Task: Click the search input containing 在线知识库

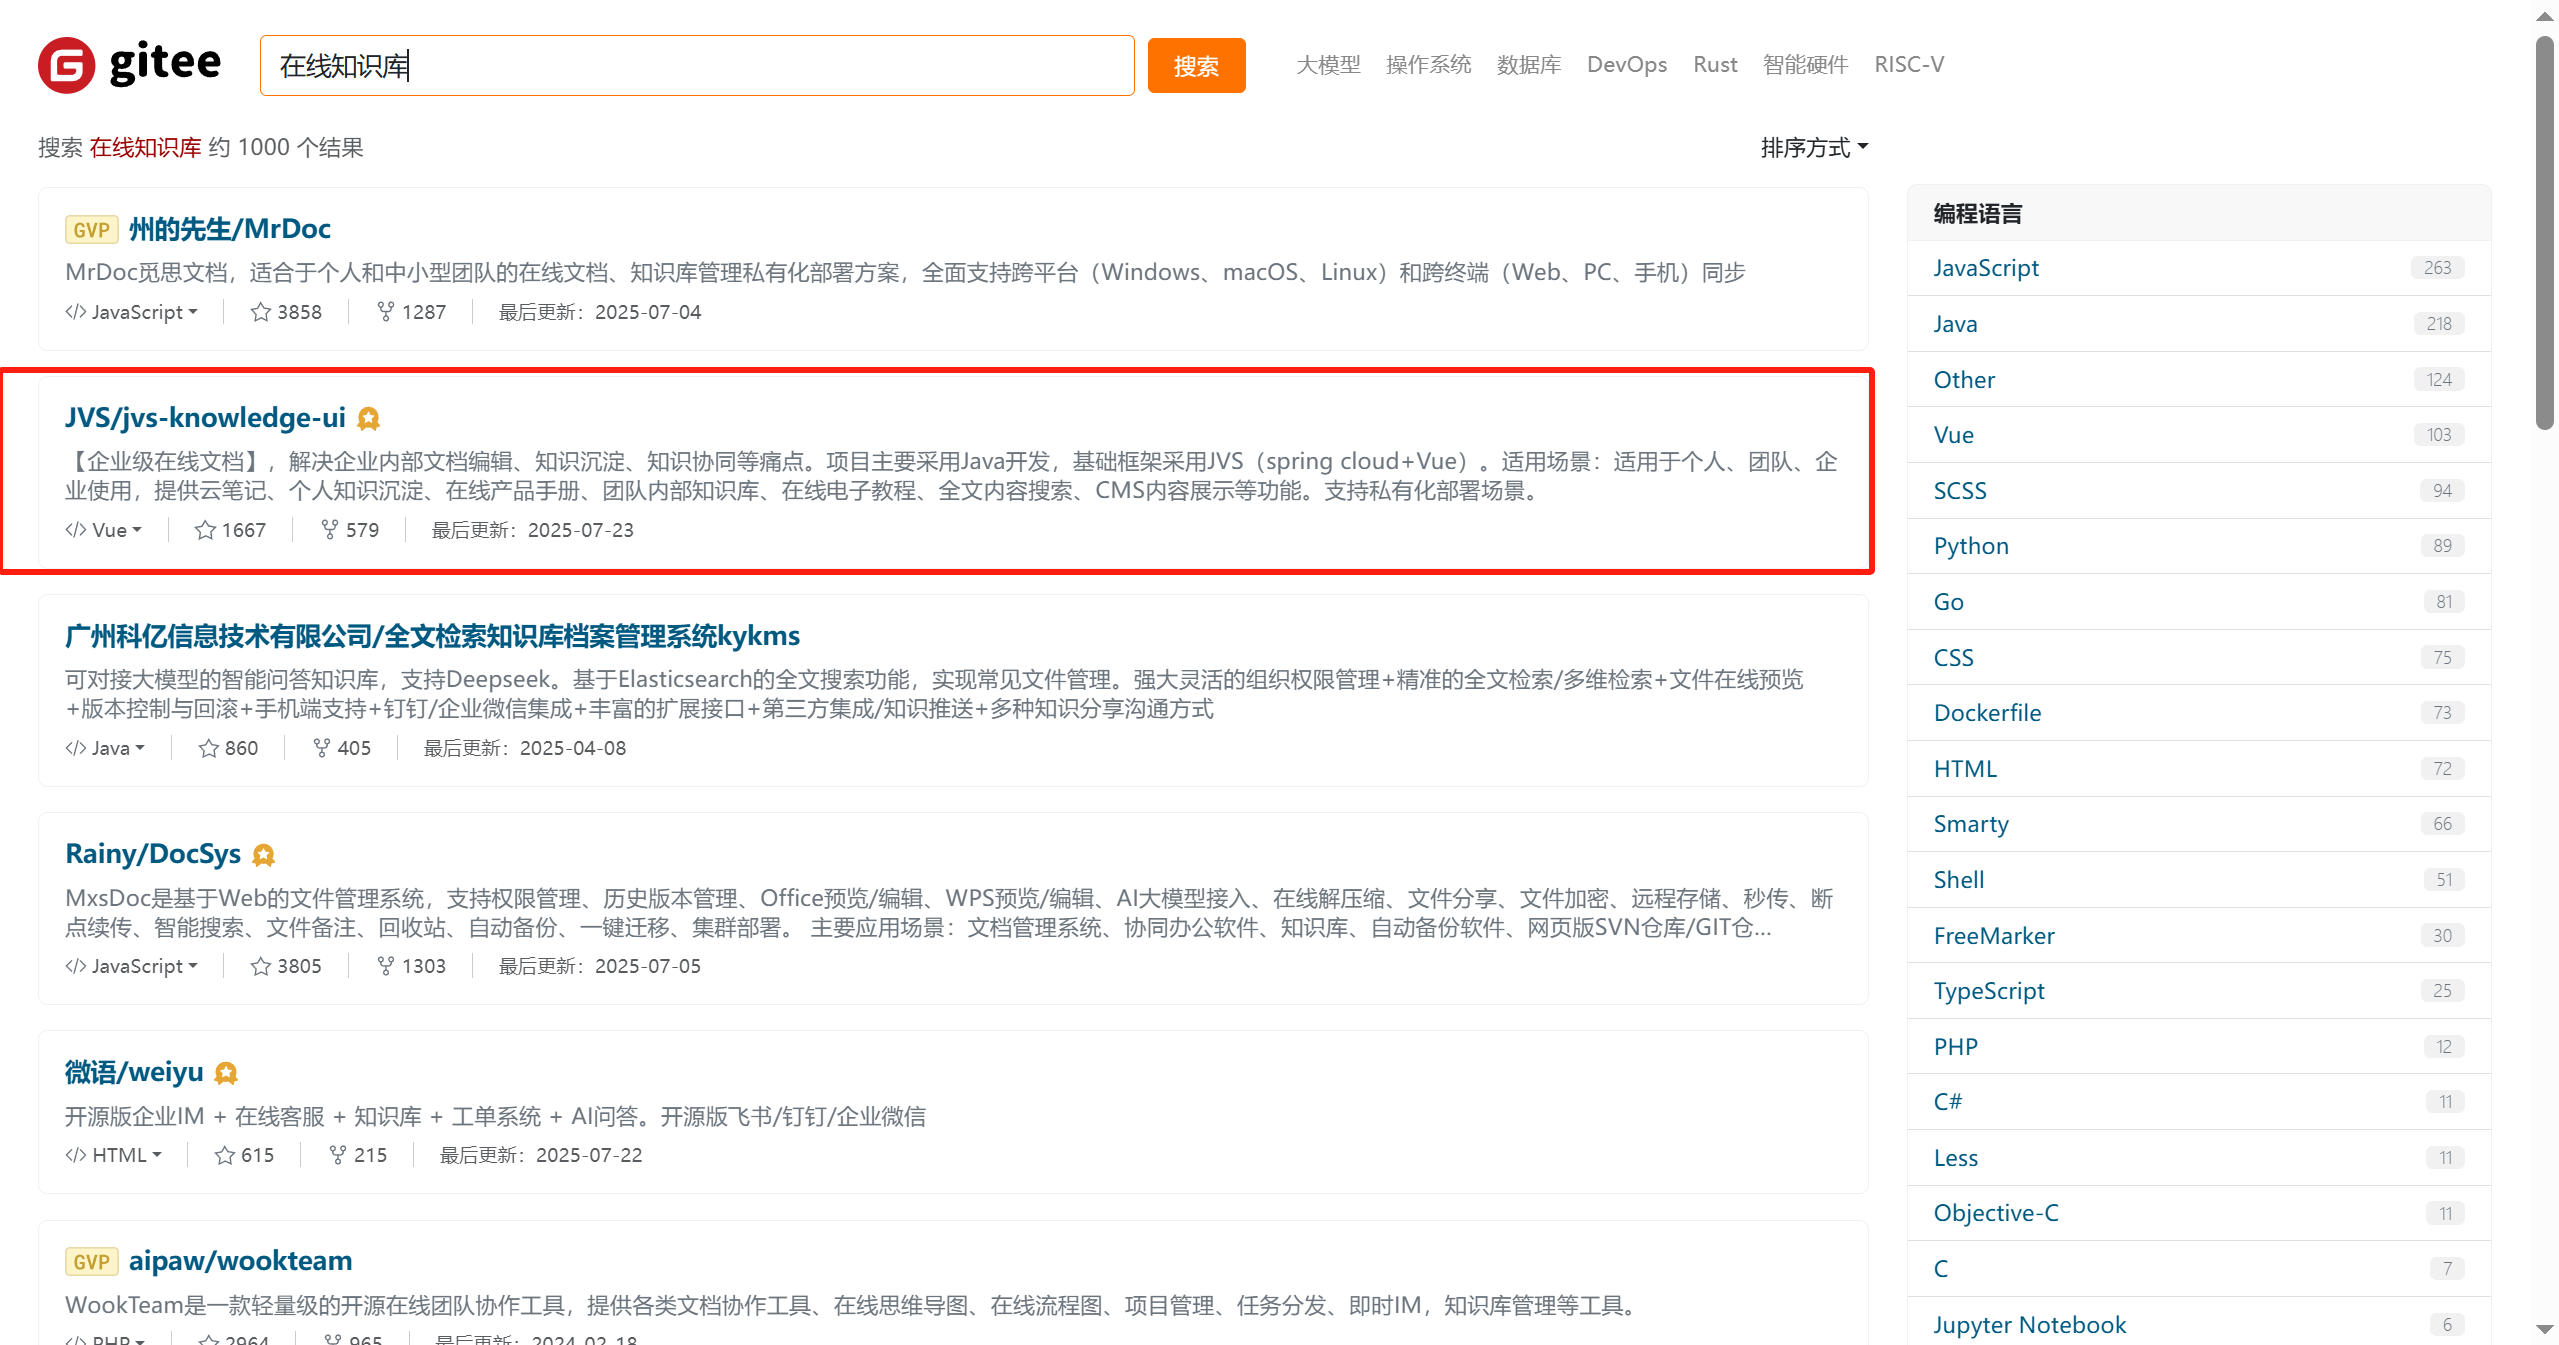Action: (697, 66)
